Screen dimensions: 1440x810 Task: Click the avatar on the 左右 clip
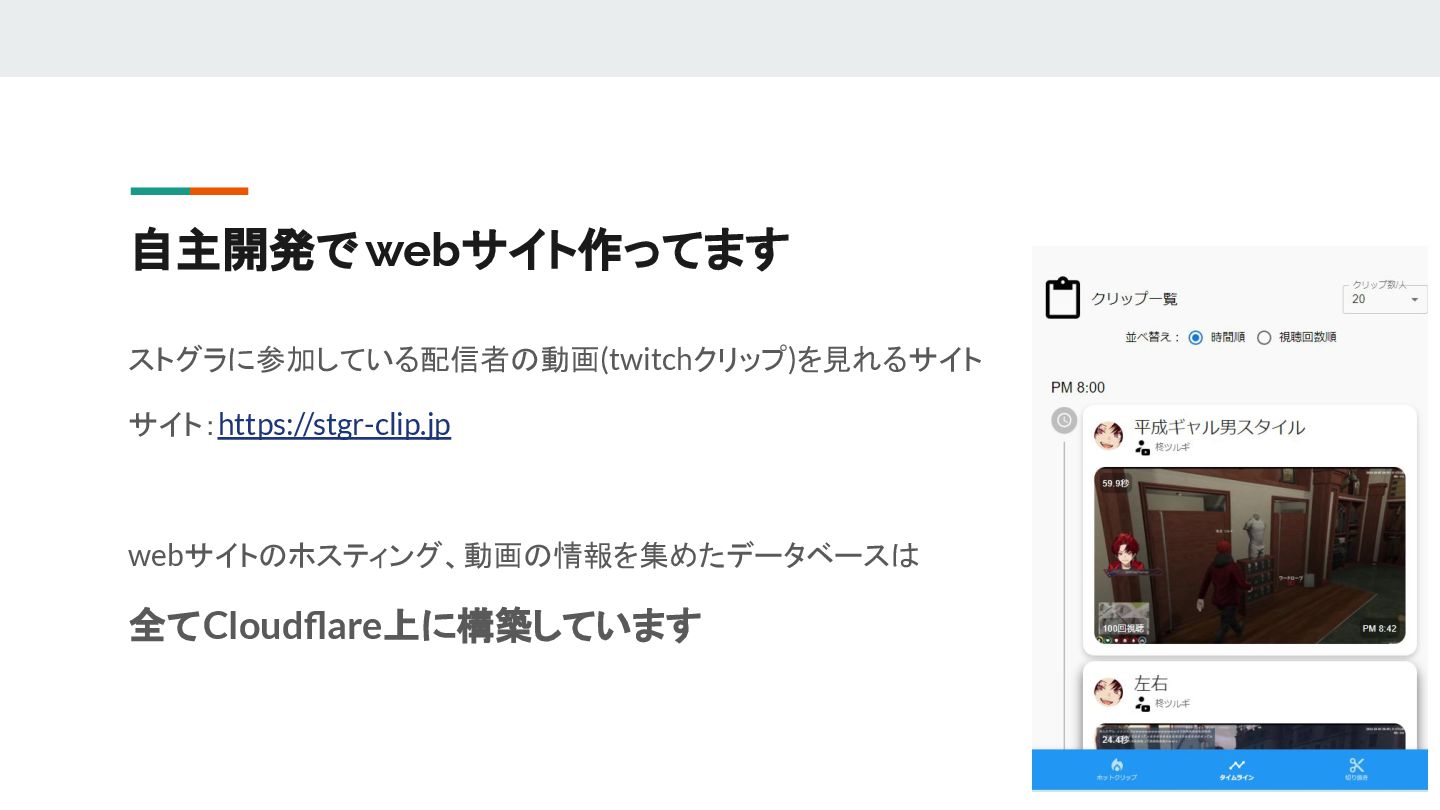click(x=1108, y=692)
